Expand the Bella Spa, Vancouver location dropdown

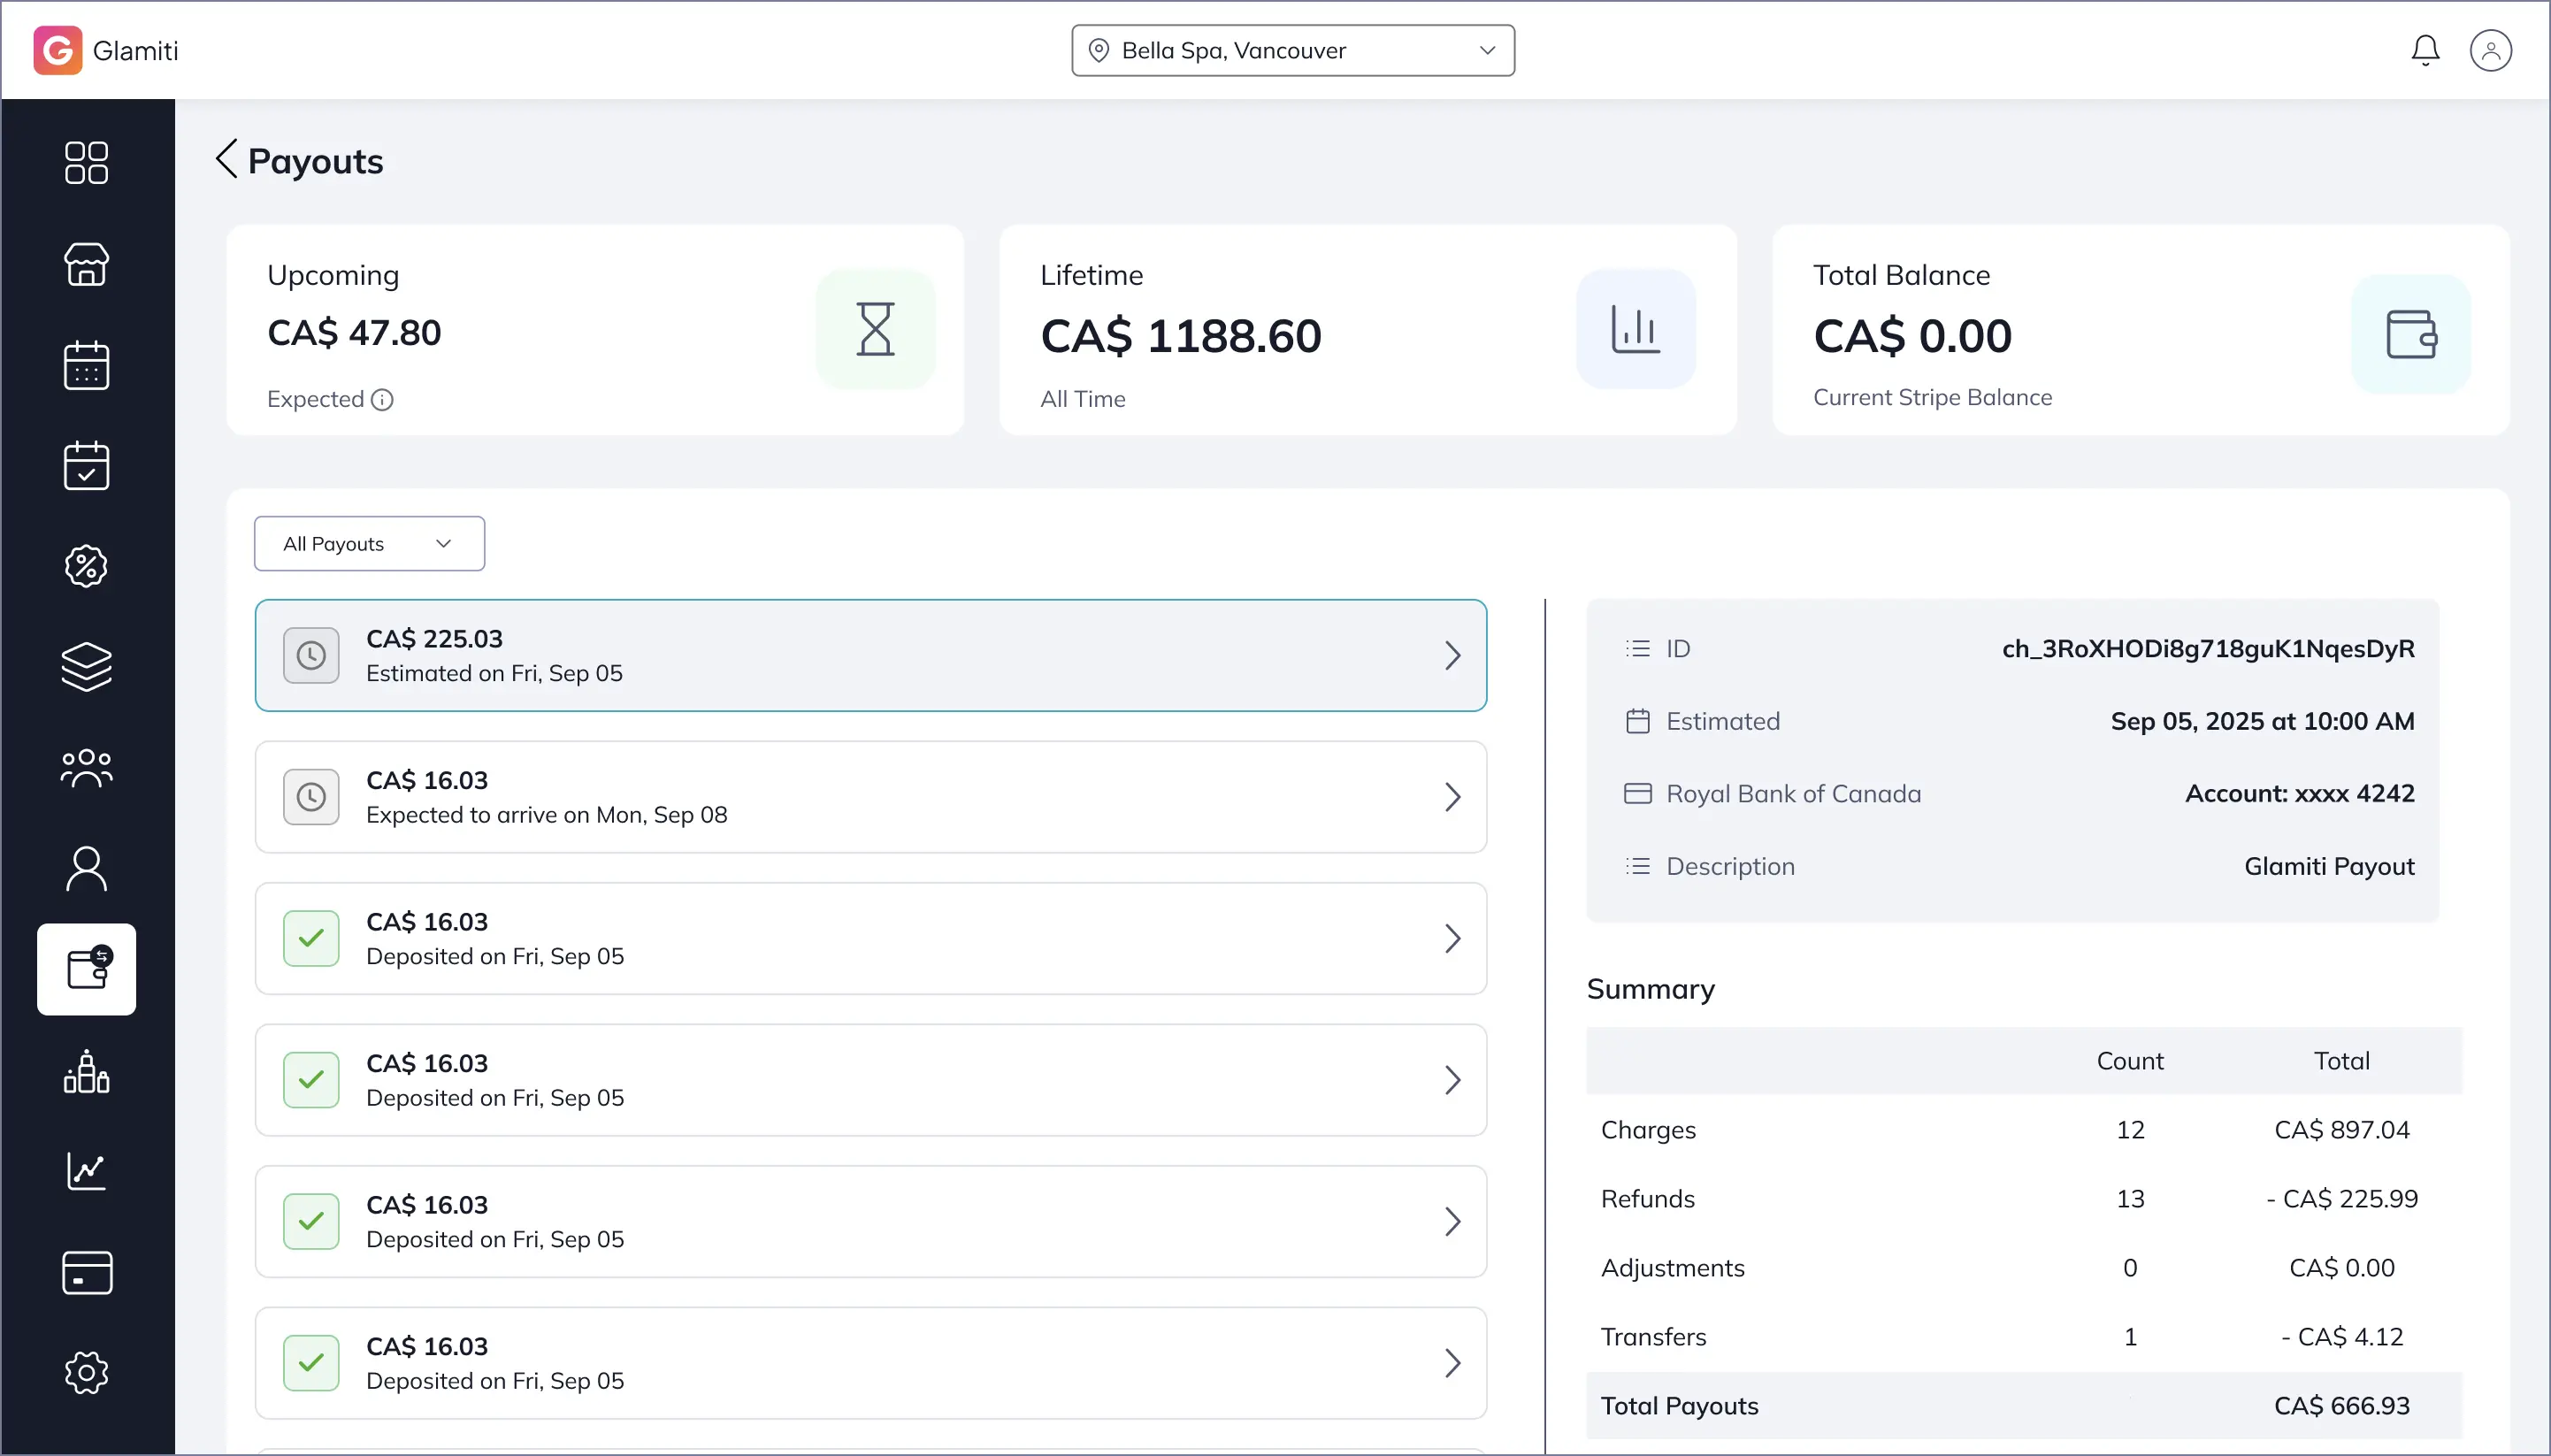[1292, 50]
